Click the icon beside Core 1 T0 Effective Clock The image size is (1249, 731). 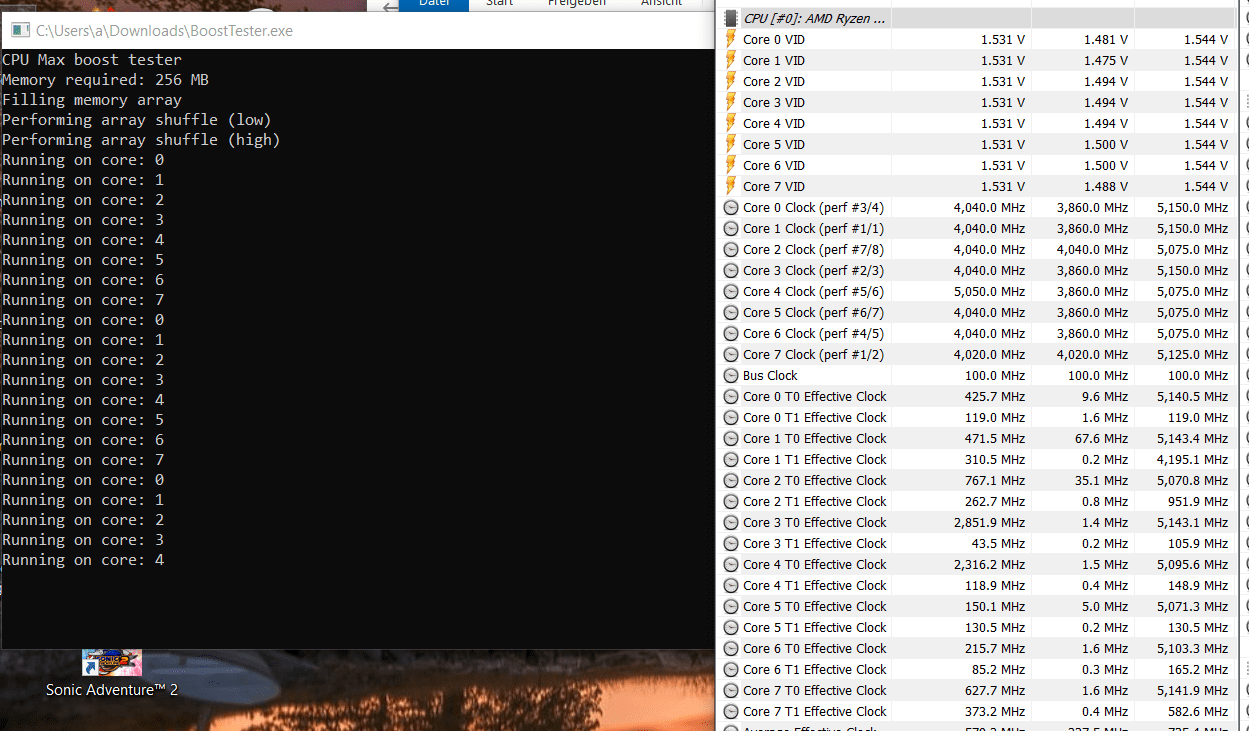[x=732, y=438]
